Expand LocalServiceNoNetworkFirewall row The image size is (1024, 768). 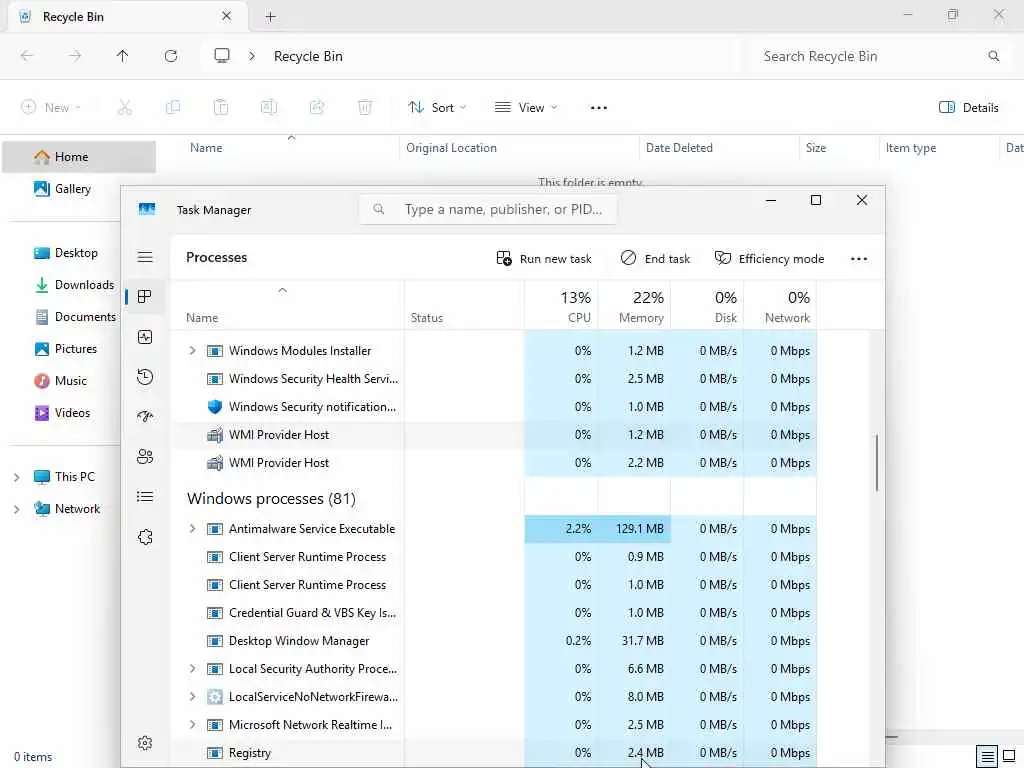(192, 697)
